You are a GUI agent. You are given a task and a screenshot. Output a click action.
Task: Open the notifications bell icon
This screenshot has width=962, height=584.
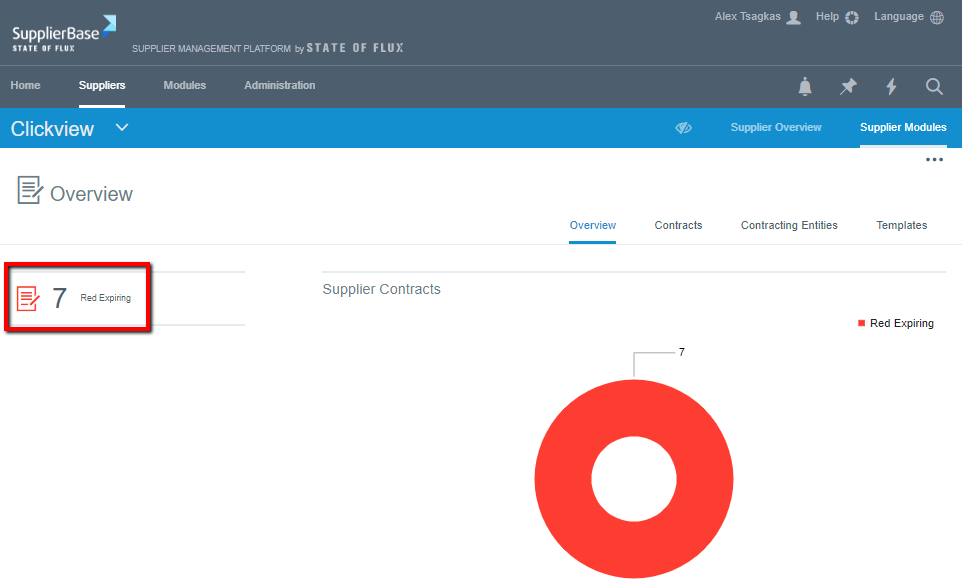tap(805, 87)
